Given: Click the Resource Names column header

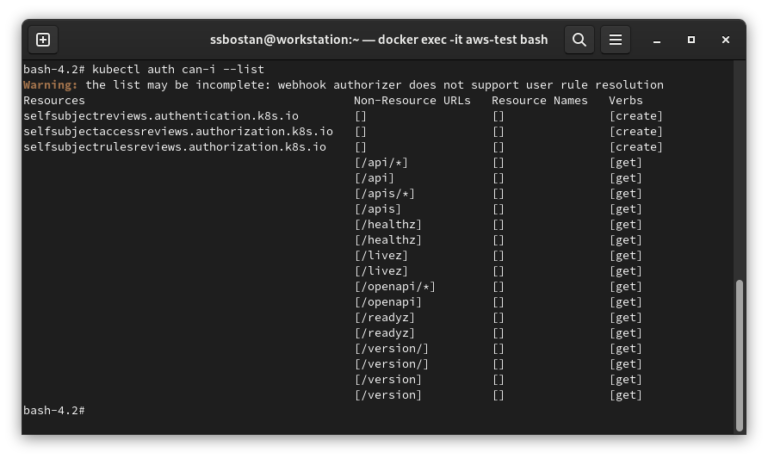Looking at the screenshot, I should tap(539, 100).
